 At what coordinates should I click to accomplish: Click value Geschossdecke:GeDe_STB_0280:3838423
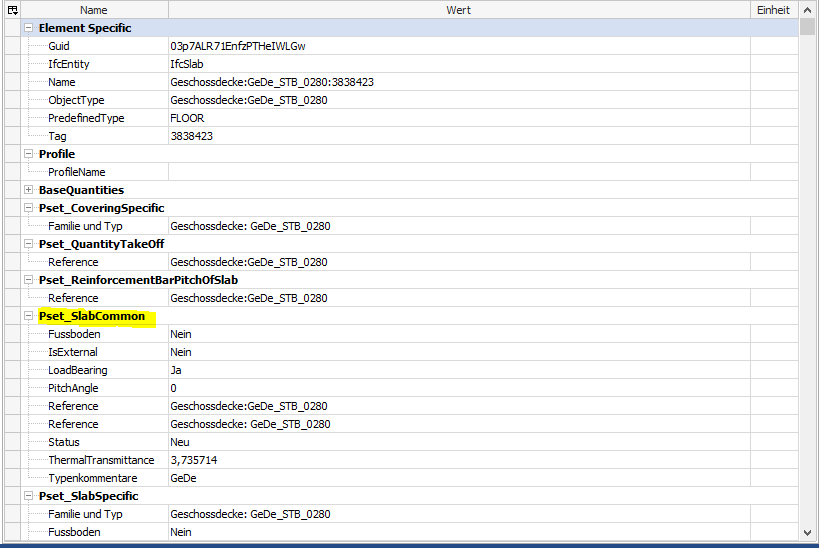click(272, 82)
